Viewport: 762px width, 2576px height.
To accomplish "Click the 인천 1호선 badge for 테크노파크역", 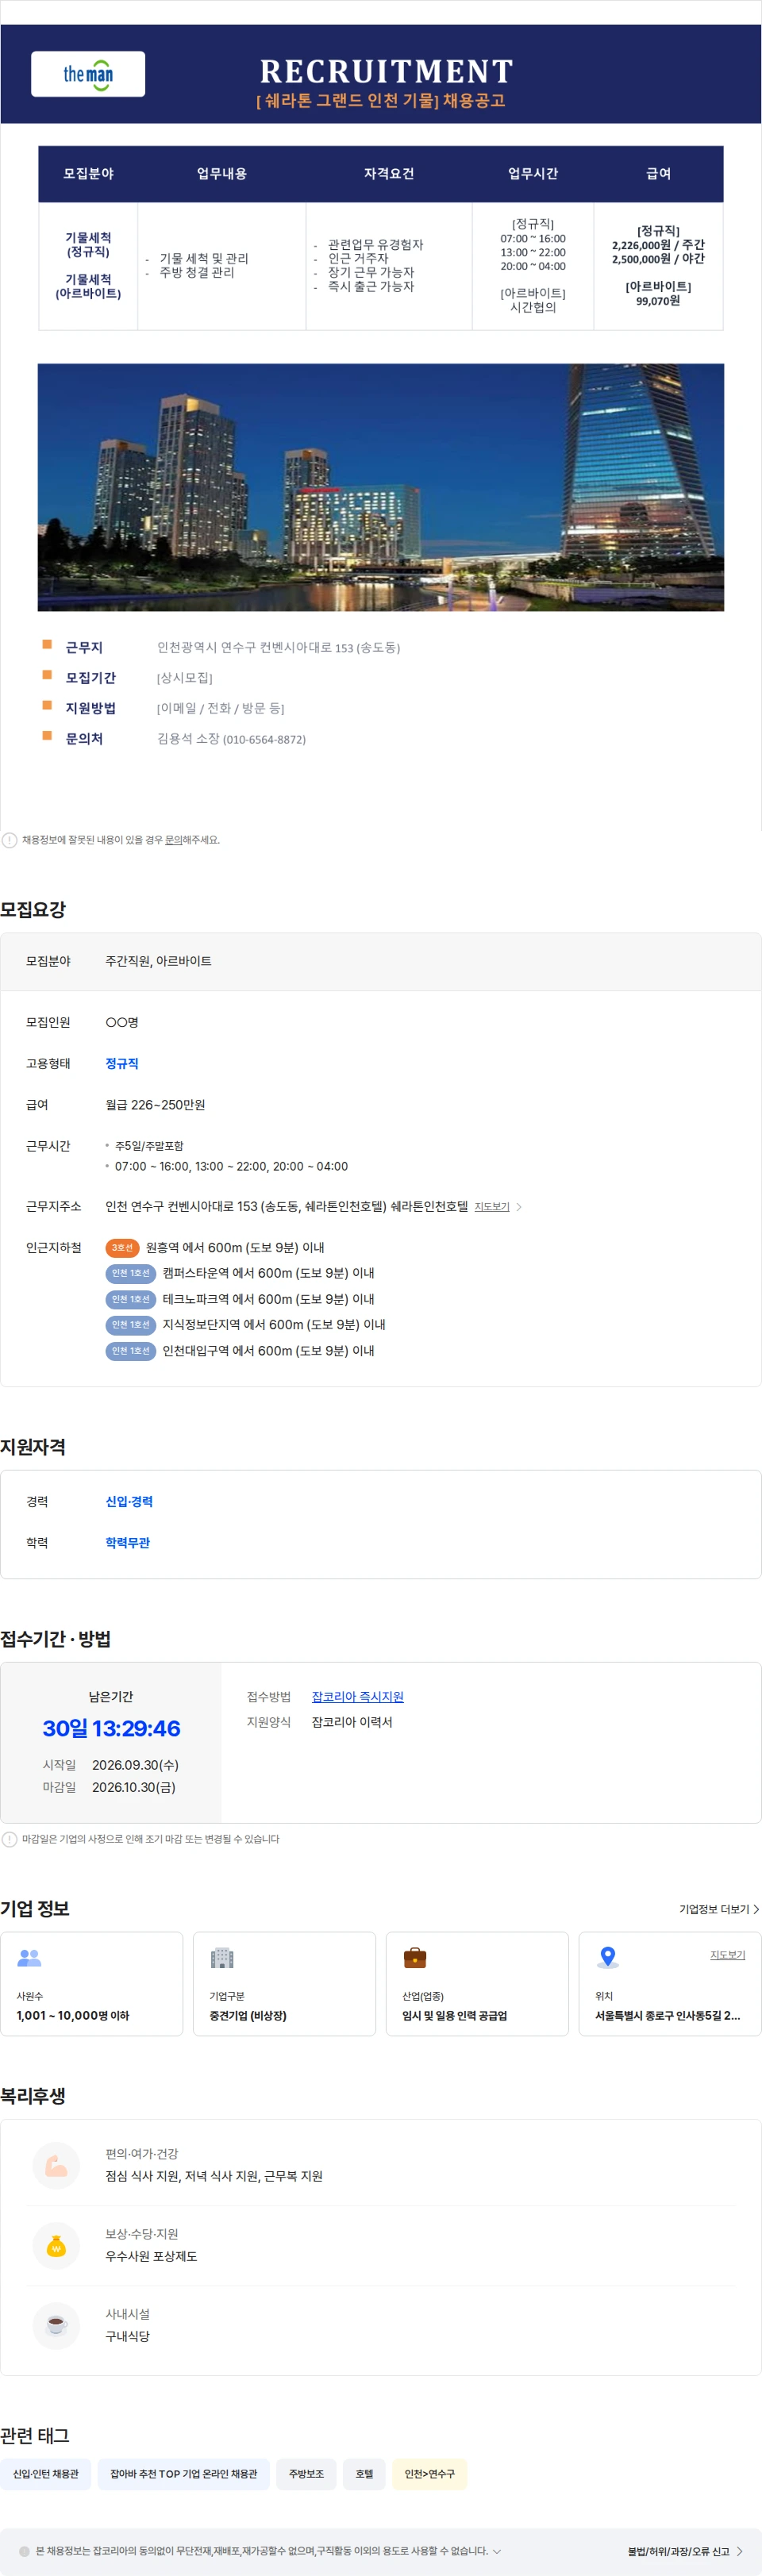I will pos(131,1299).
